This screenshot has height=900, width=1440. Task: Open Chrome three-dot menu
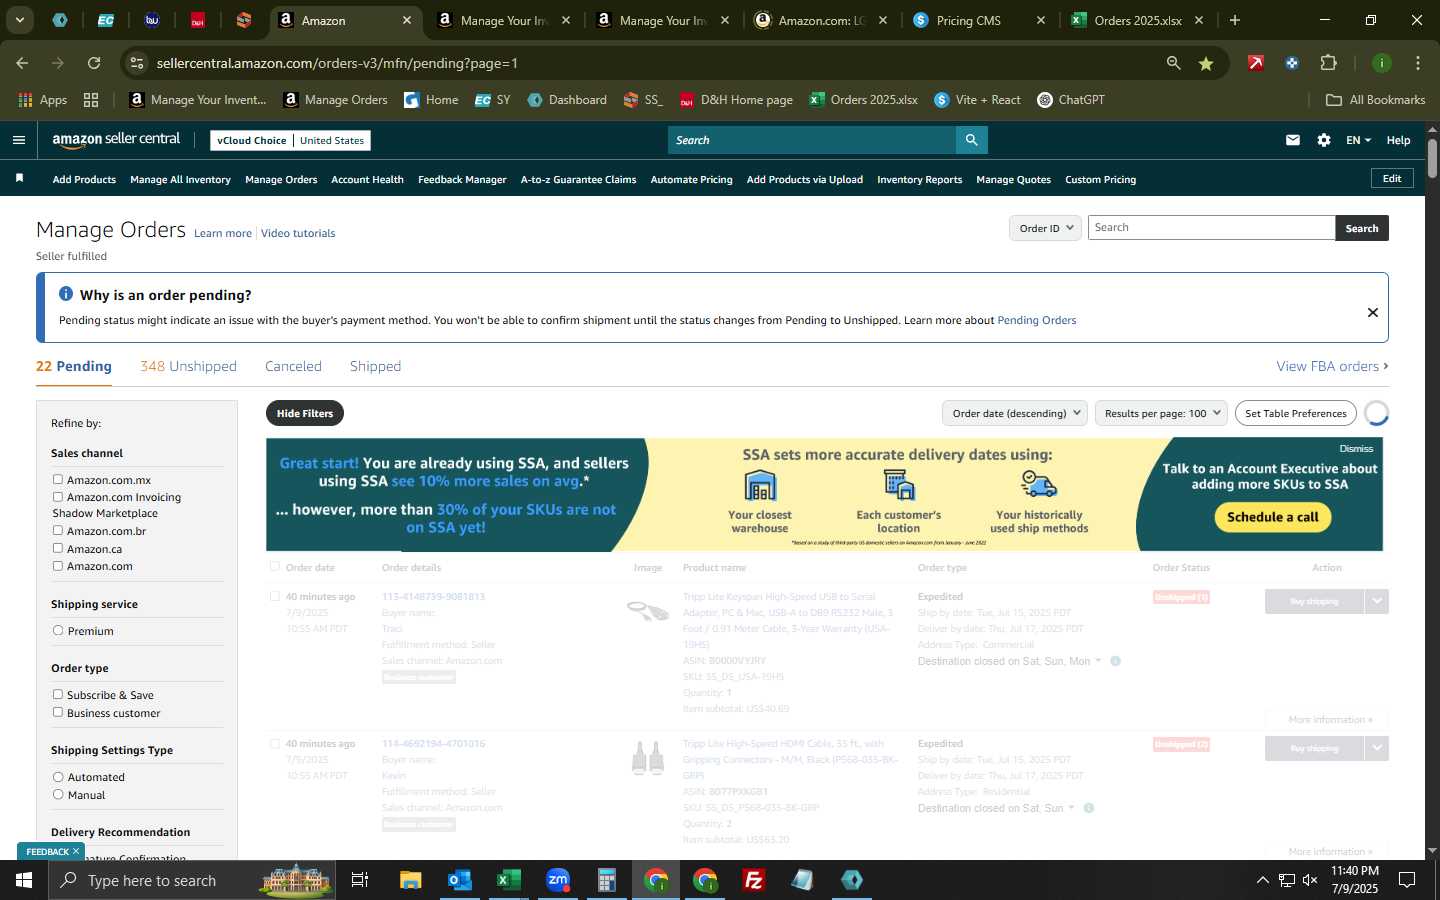tap(1418, 63)
